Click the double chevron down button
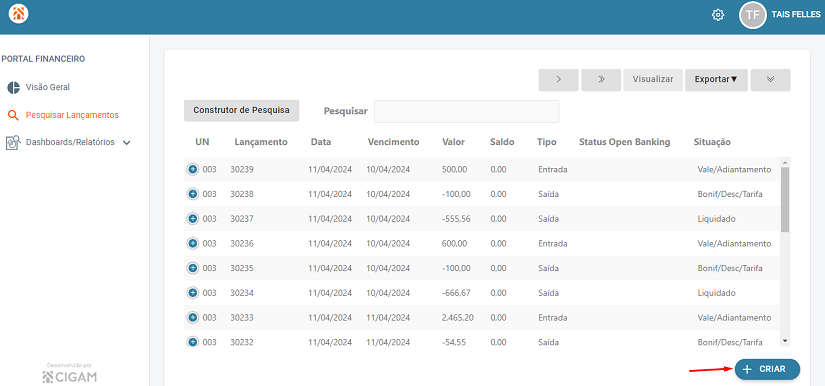This screenshot has height=386, width=825. pos(770,79)
